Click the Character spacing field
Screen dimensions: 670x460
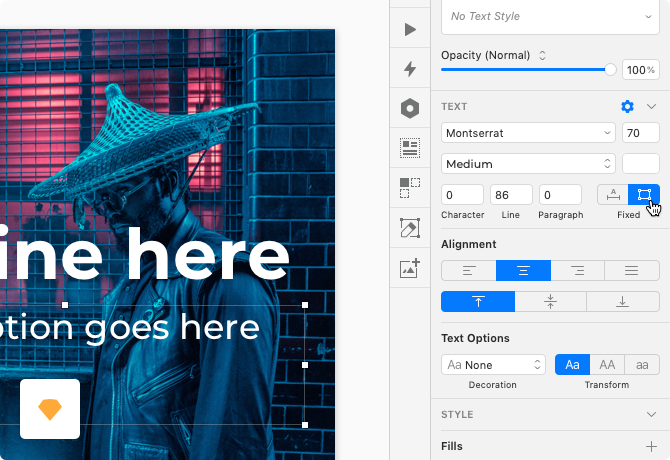click(462, 195)
